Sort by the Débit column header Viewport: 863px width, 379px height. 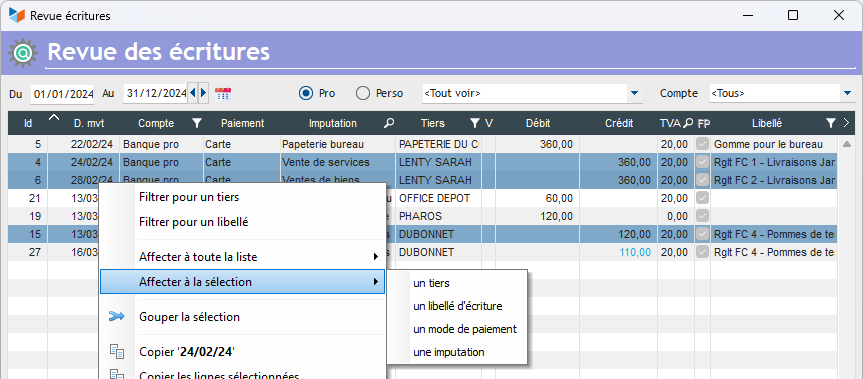[x=538, y=124]
